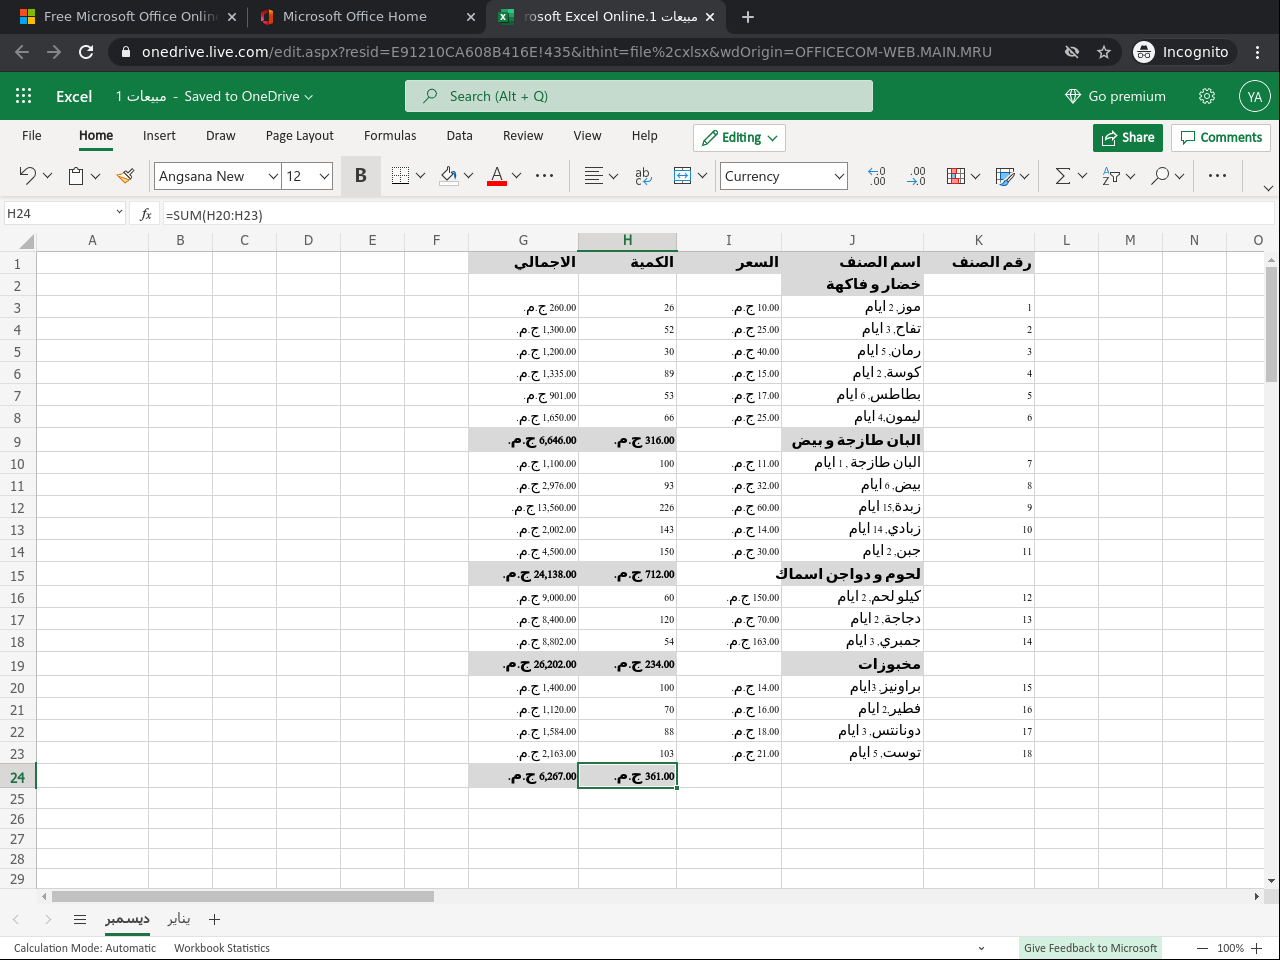Expand font color options arrow

click(x=516, y=176)
